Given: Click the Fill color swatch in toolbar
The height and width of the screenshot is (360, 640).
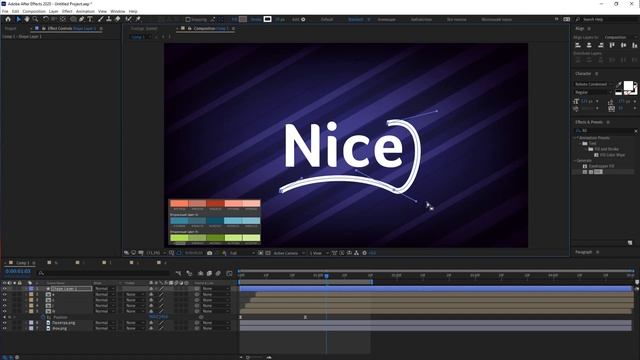Looking at the screenshot, I should point(243,19).
